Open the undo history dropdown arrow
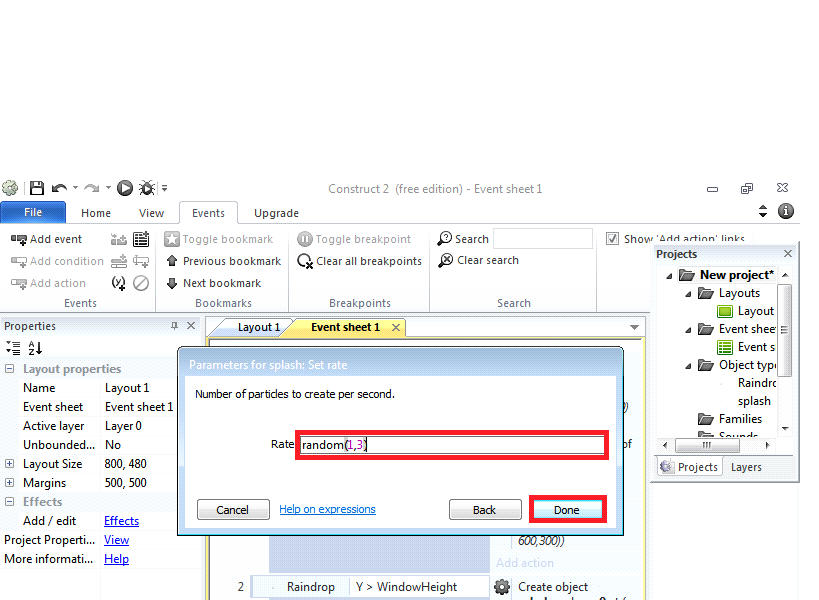The image size is (819, 600). (x=75, y=188)
